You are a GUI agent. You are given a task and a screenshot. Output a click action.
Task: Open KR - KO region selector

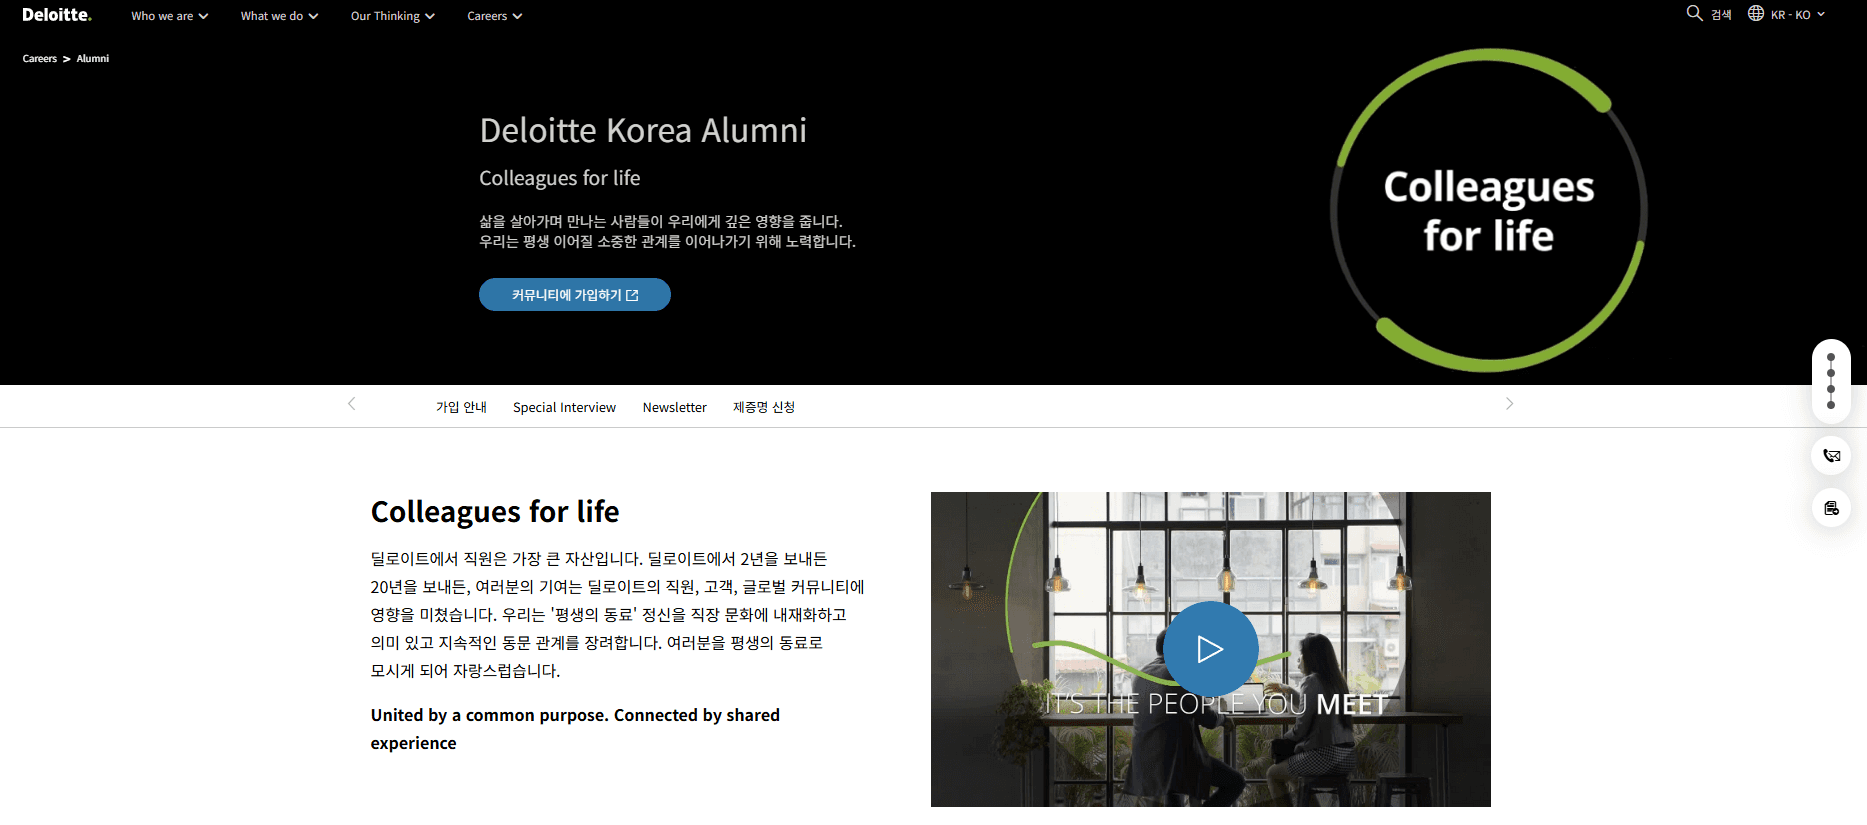(x=1797, y=15)
